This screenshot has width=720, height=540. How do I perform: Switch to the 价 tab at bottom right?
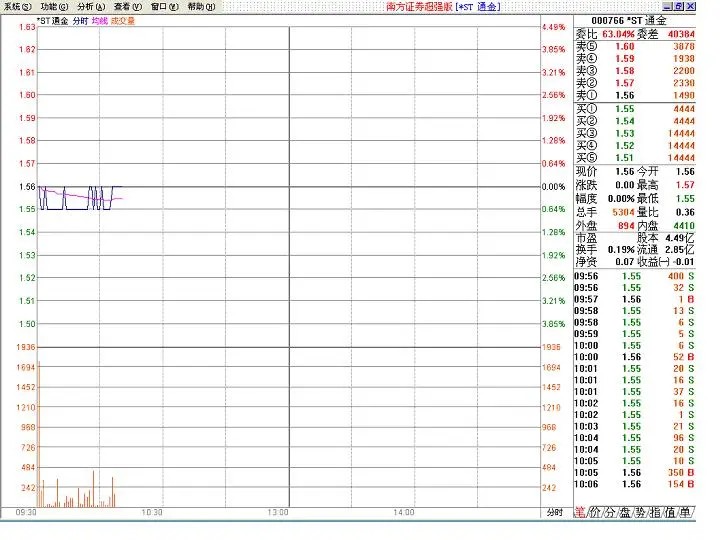[598, 512]
